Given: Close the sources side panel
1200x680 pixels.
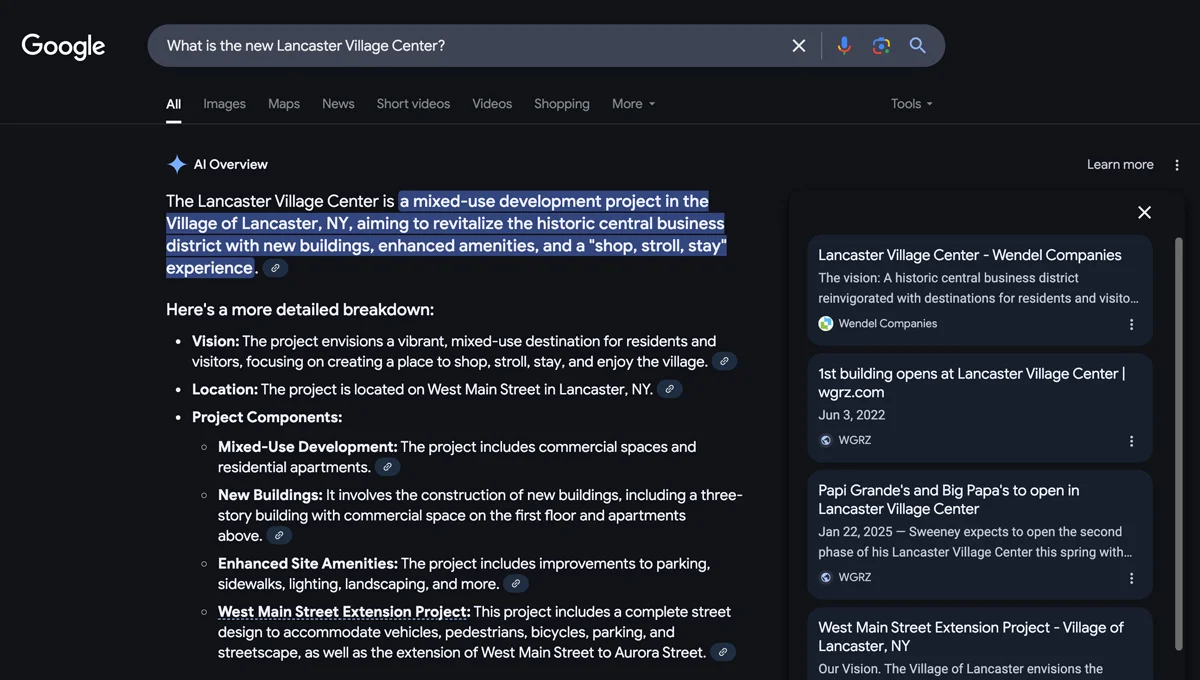Looking at the screenshot, I should 1145,212.
